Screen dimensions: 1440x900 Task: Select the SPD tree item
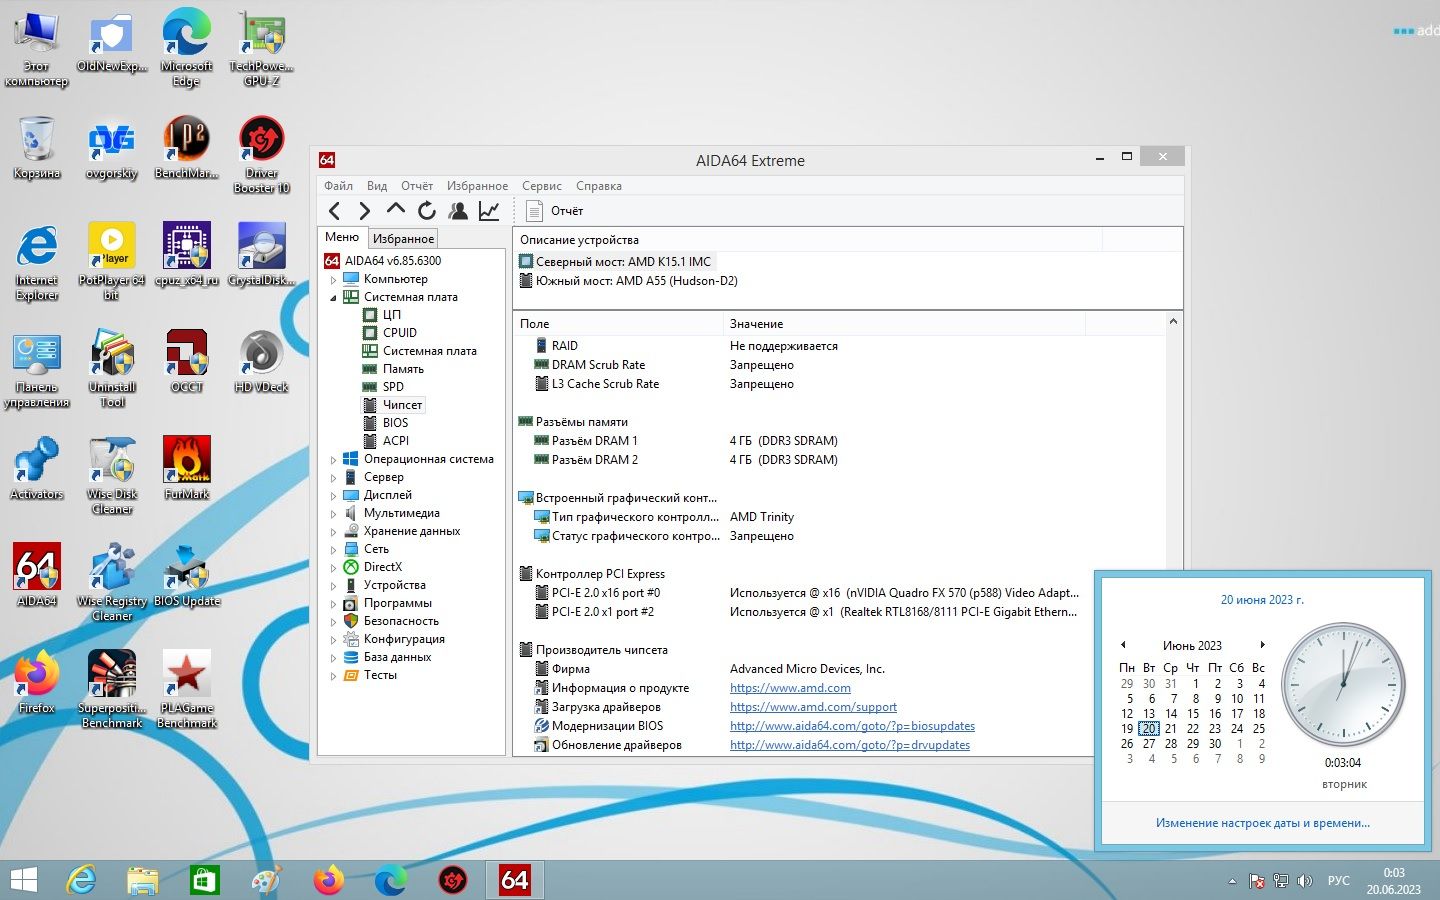click(393, 387)
